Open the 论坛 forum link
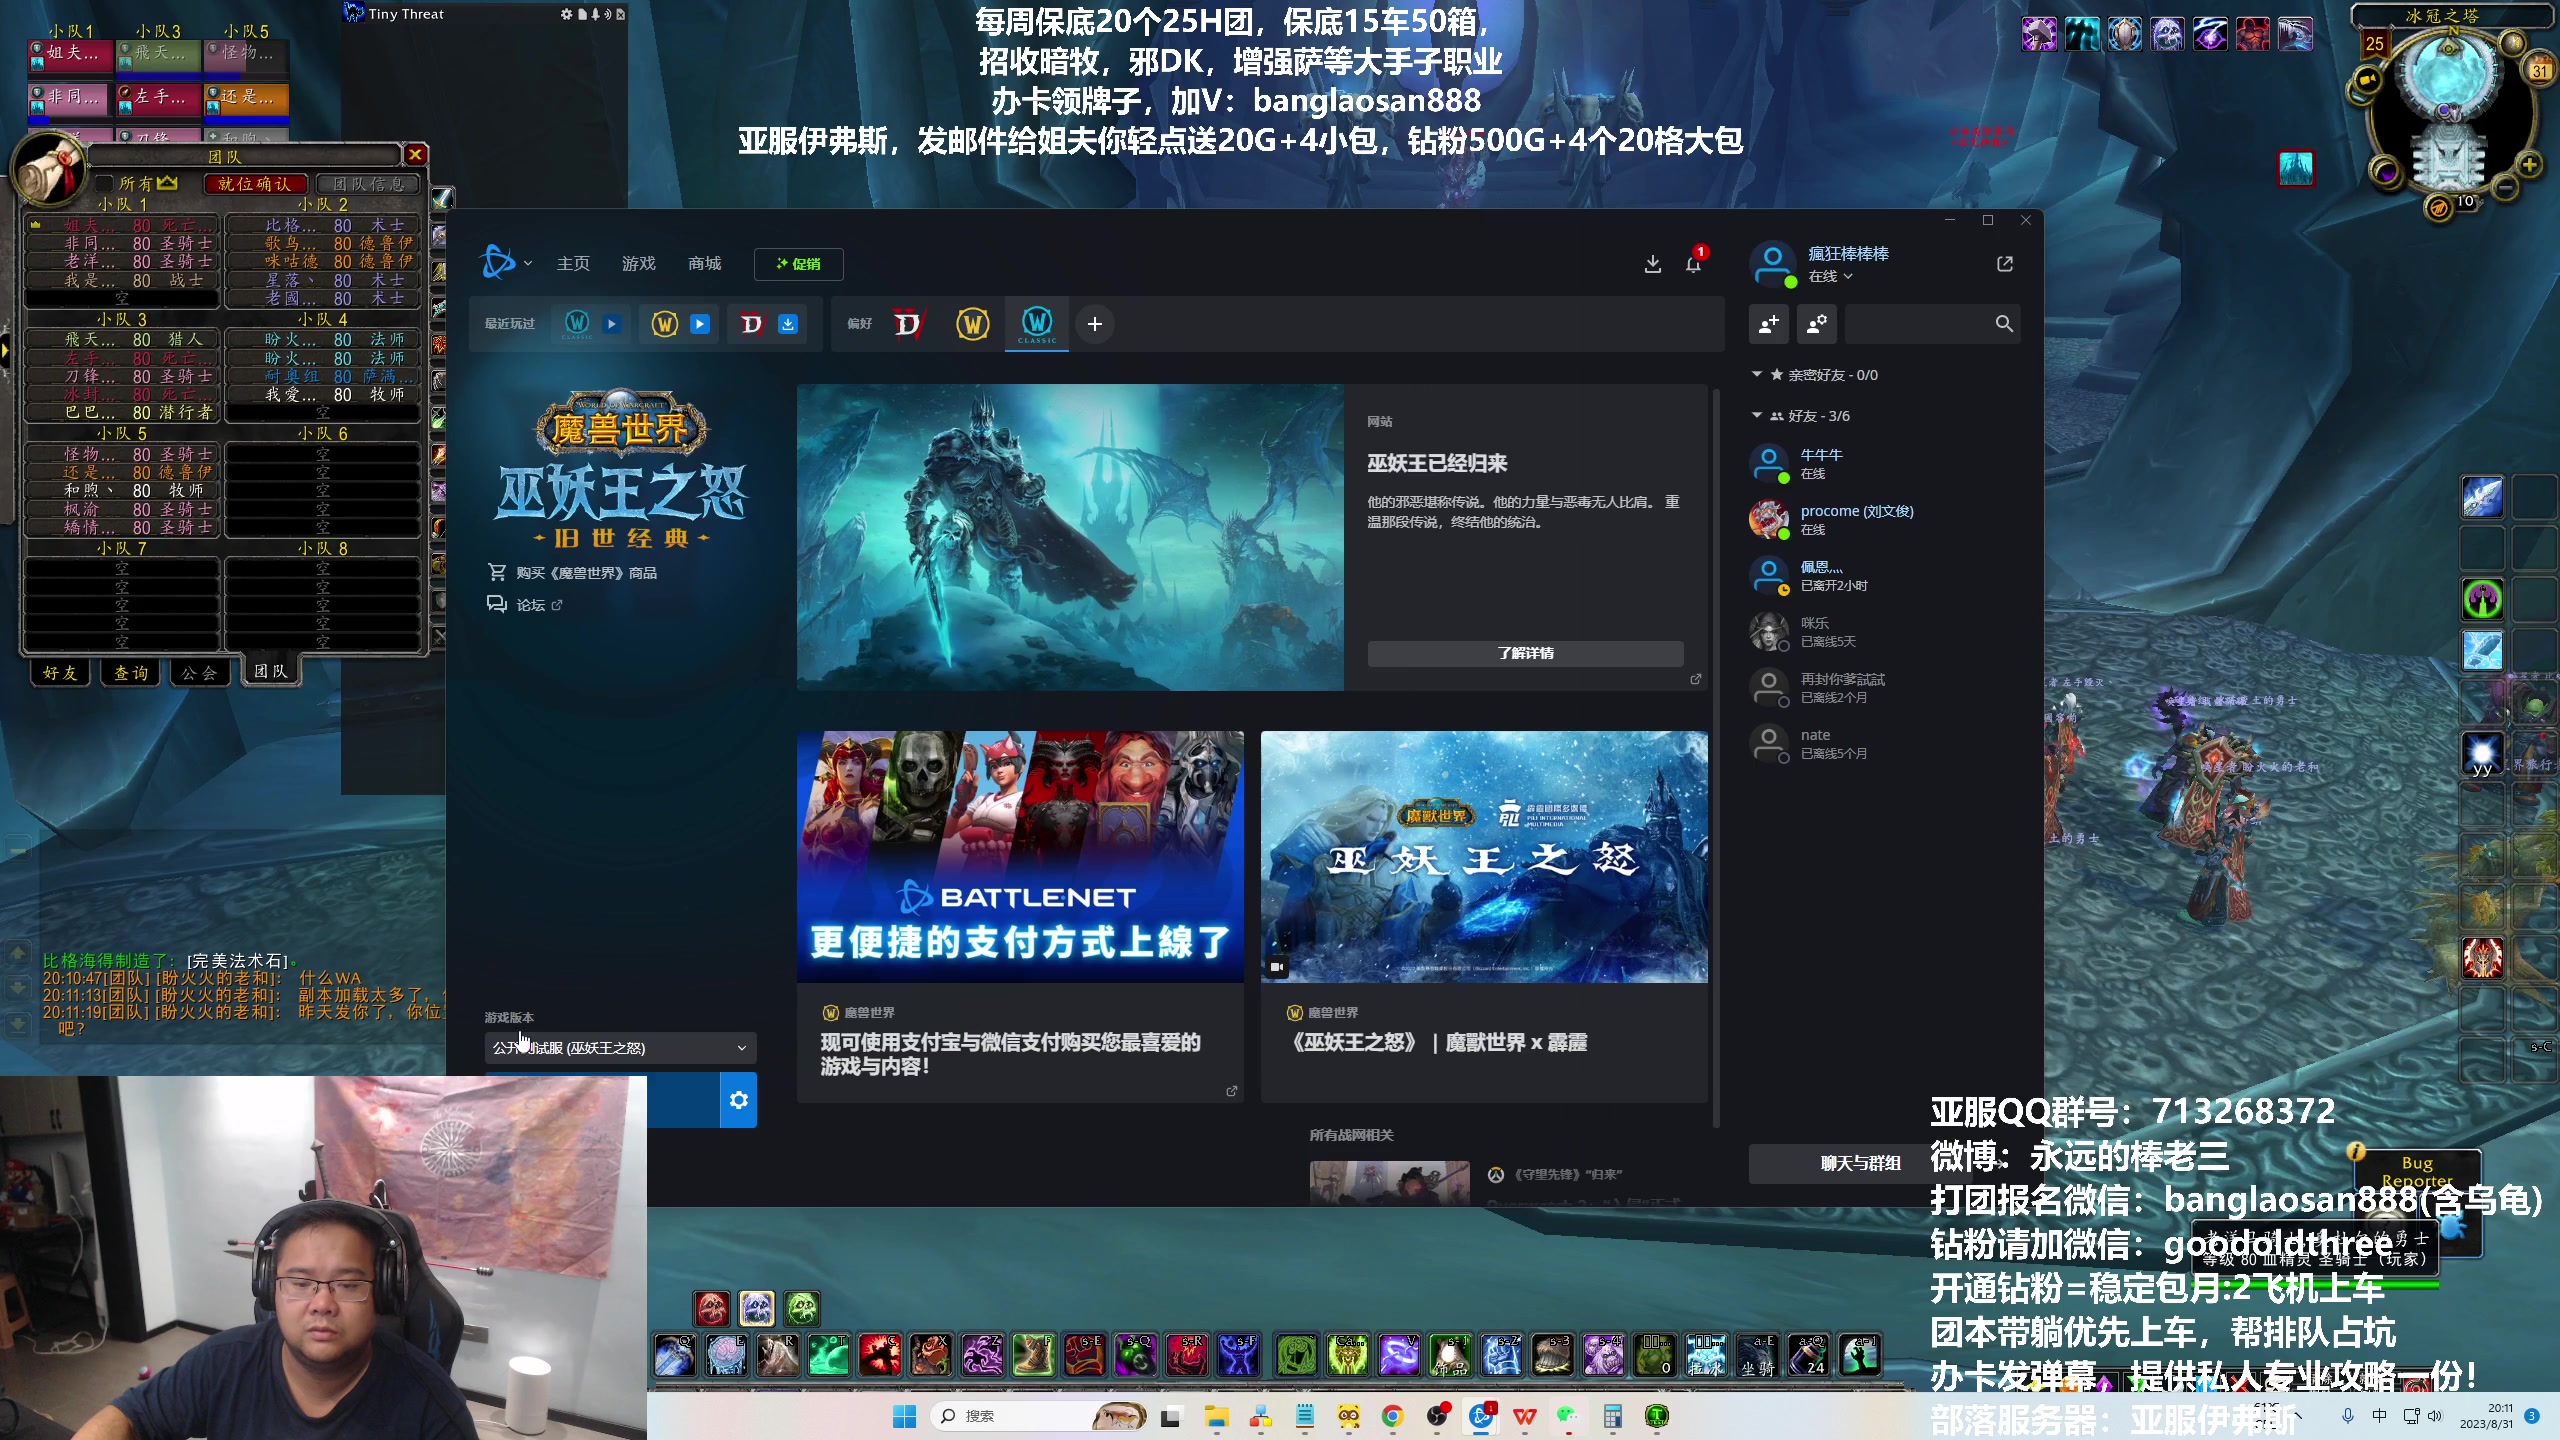Screen dimensions: 2560x1440 [531, 605]
